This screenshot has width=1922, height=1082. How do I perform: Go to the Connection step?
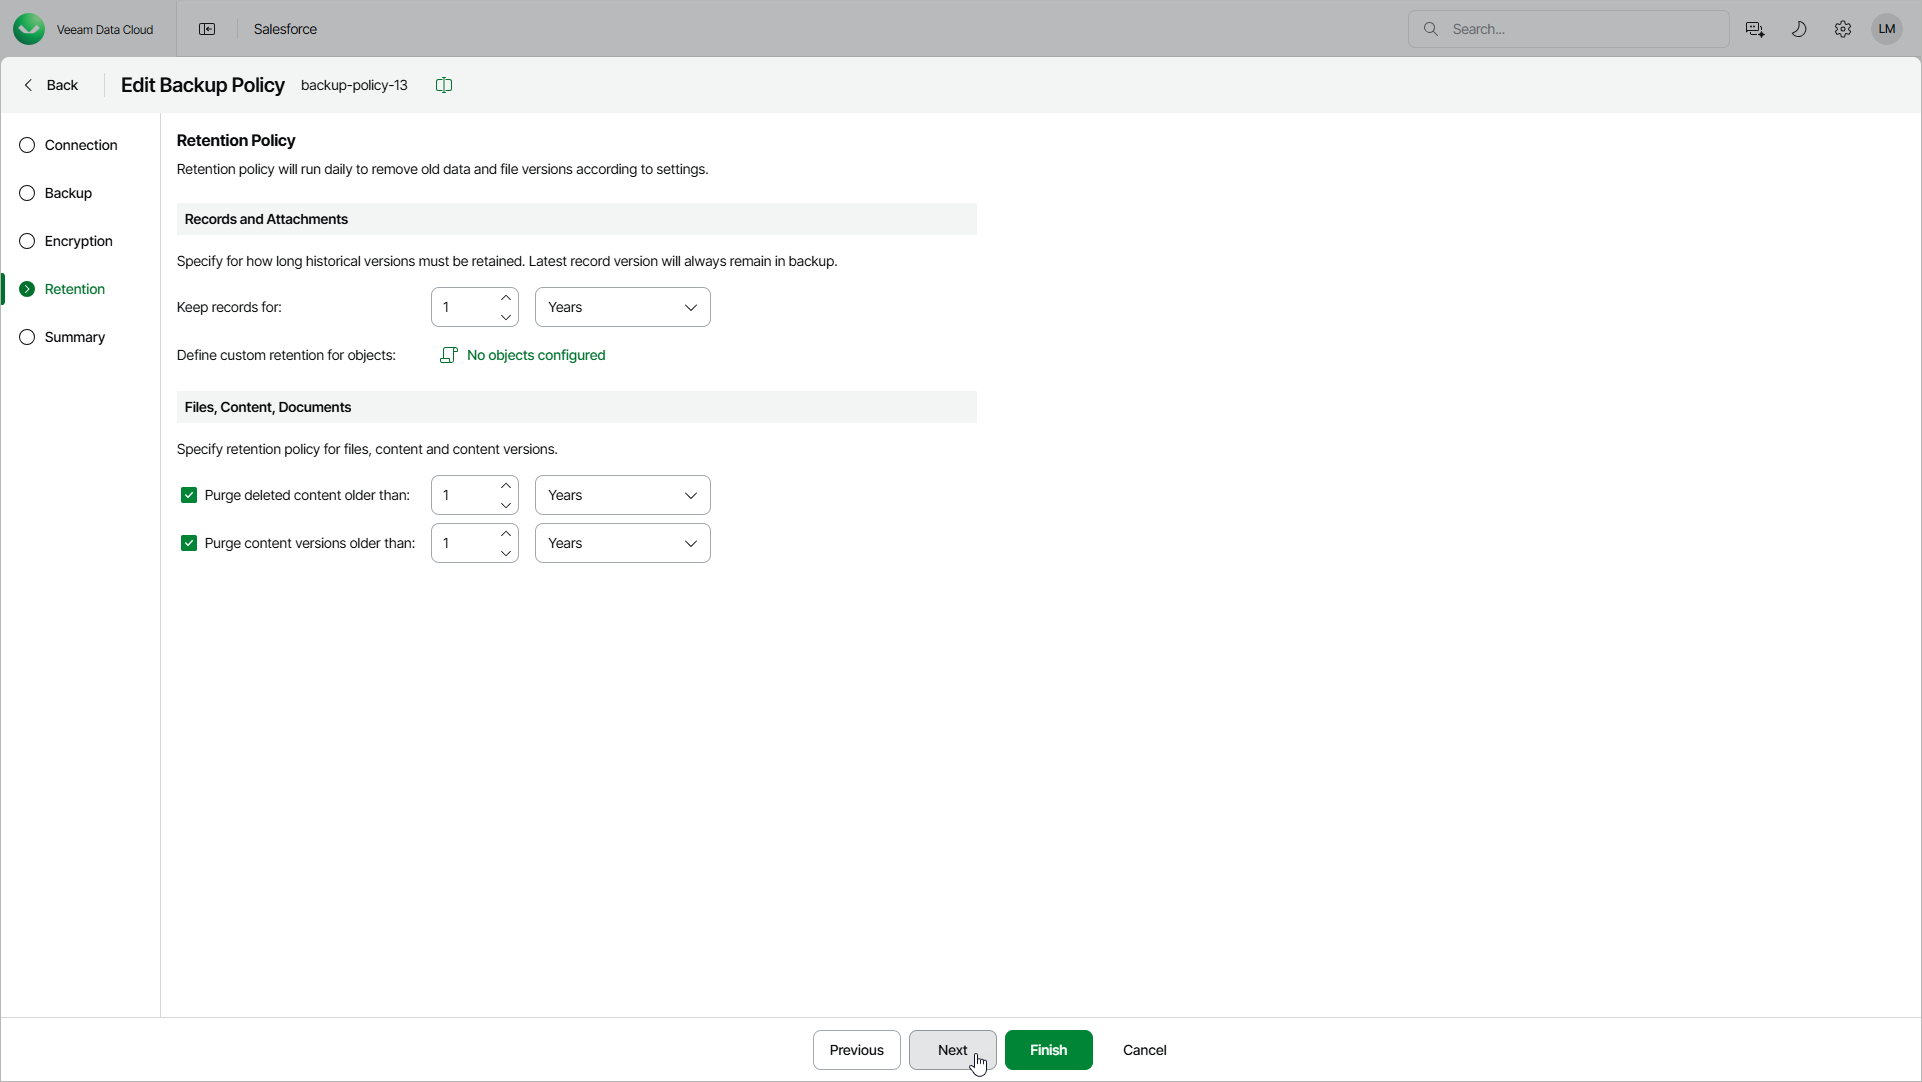[80, 145]
